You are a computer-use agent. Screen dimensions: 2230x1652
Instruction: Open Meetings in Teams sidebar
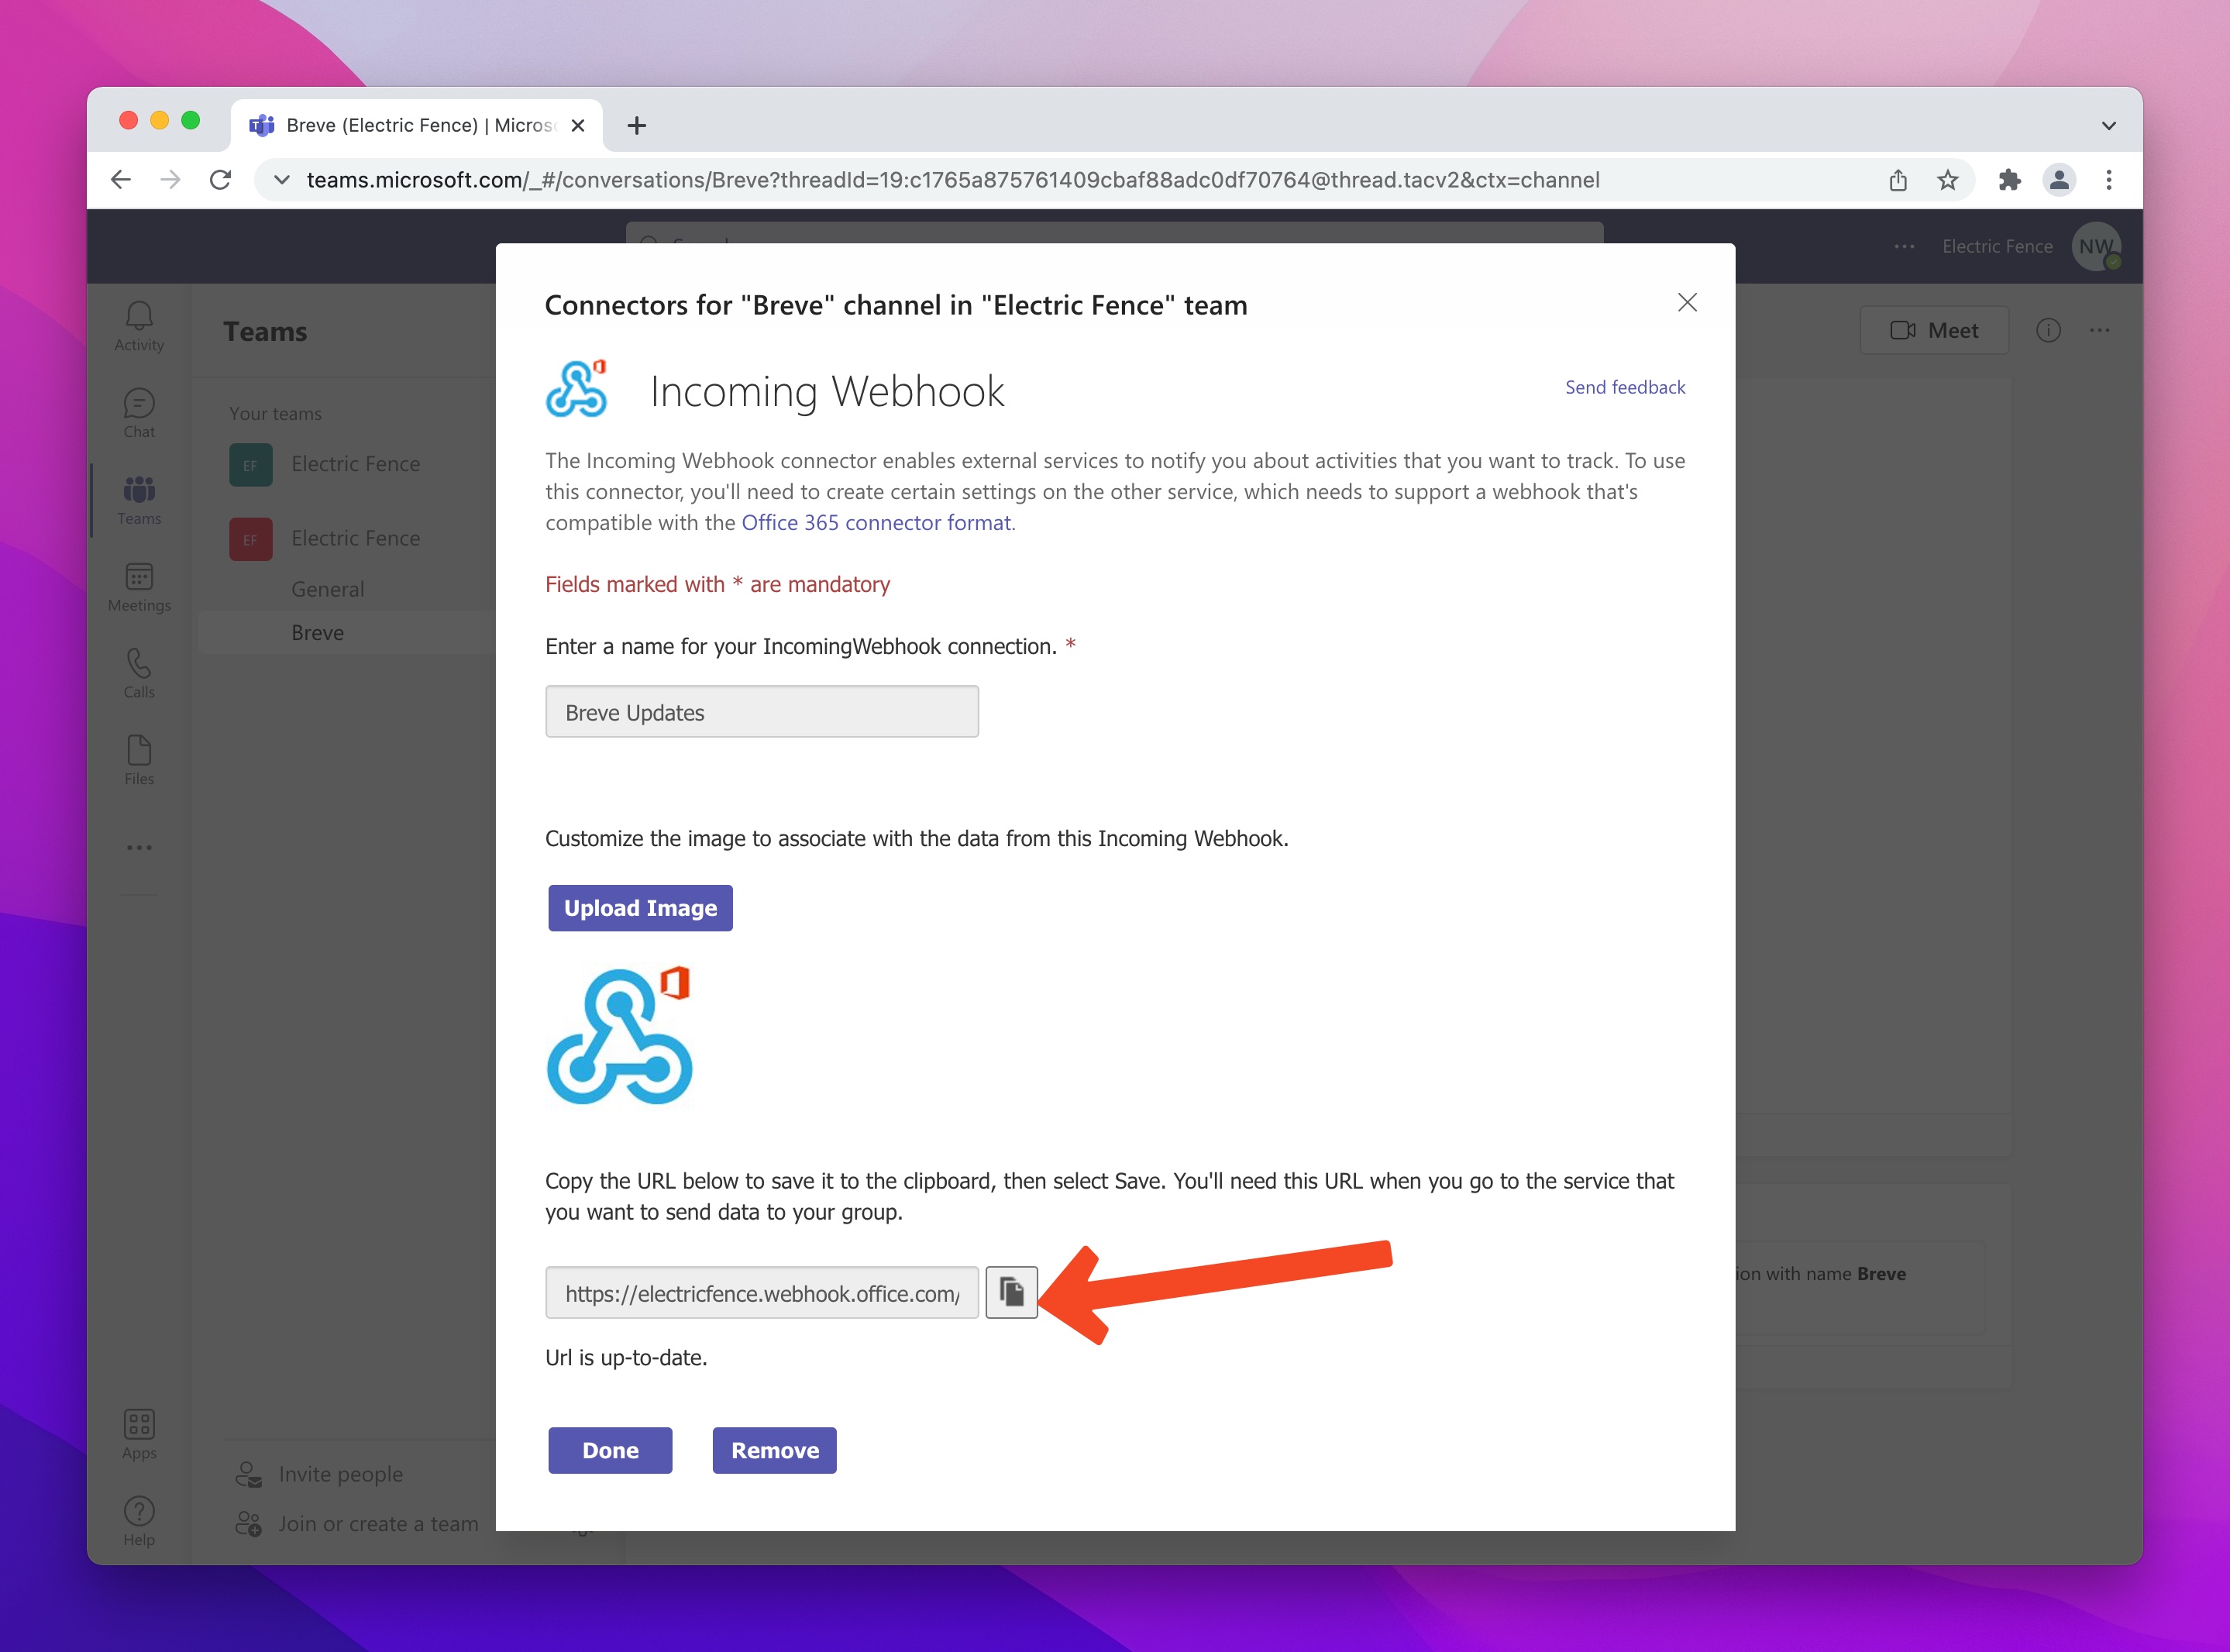point(139,588)
